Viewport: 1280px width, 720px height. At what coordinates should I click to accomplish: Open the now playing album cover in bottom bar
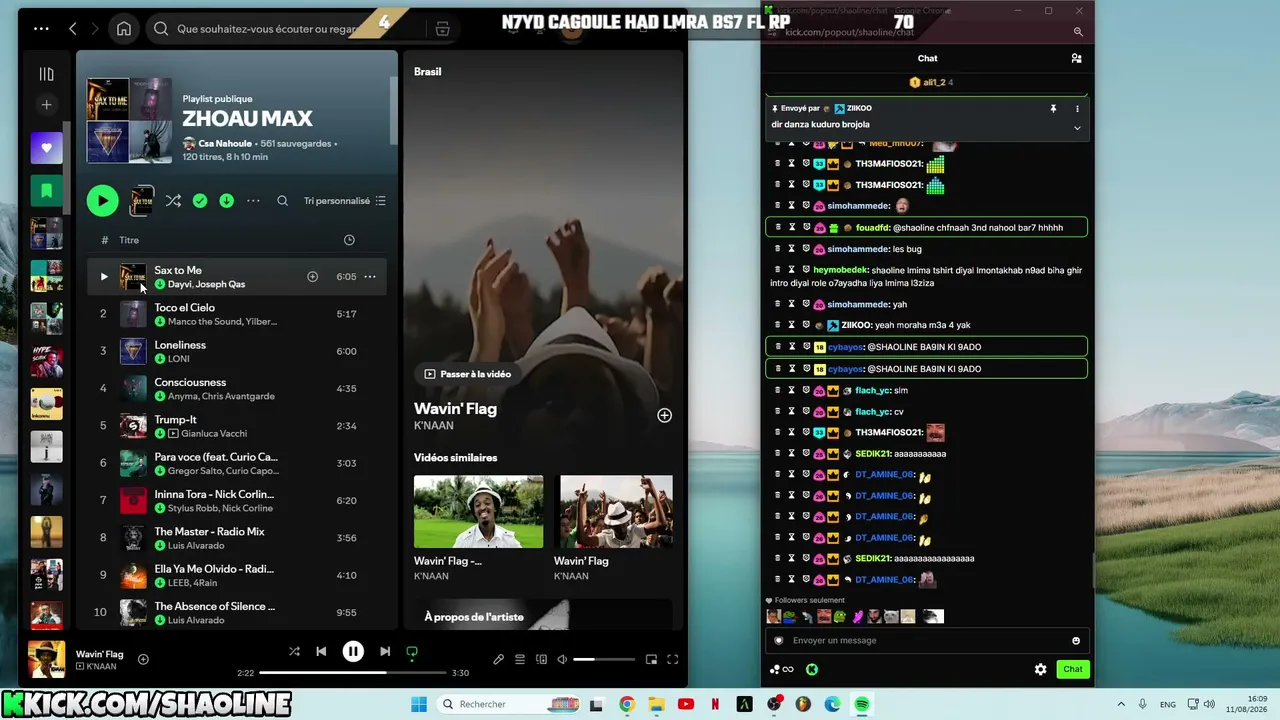tap(46, 660)
